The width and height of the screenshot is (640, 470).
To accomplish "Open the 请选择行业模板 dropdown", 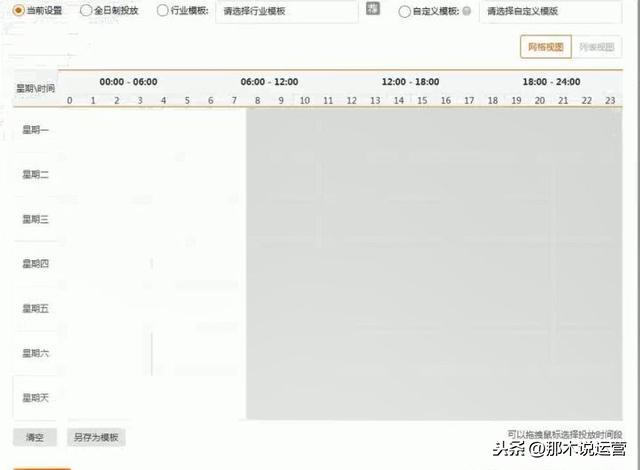I will [287, 11].
